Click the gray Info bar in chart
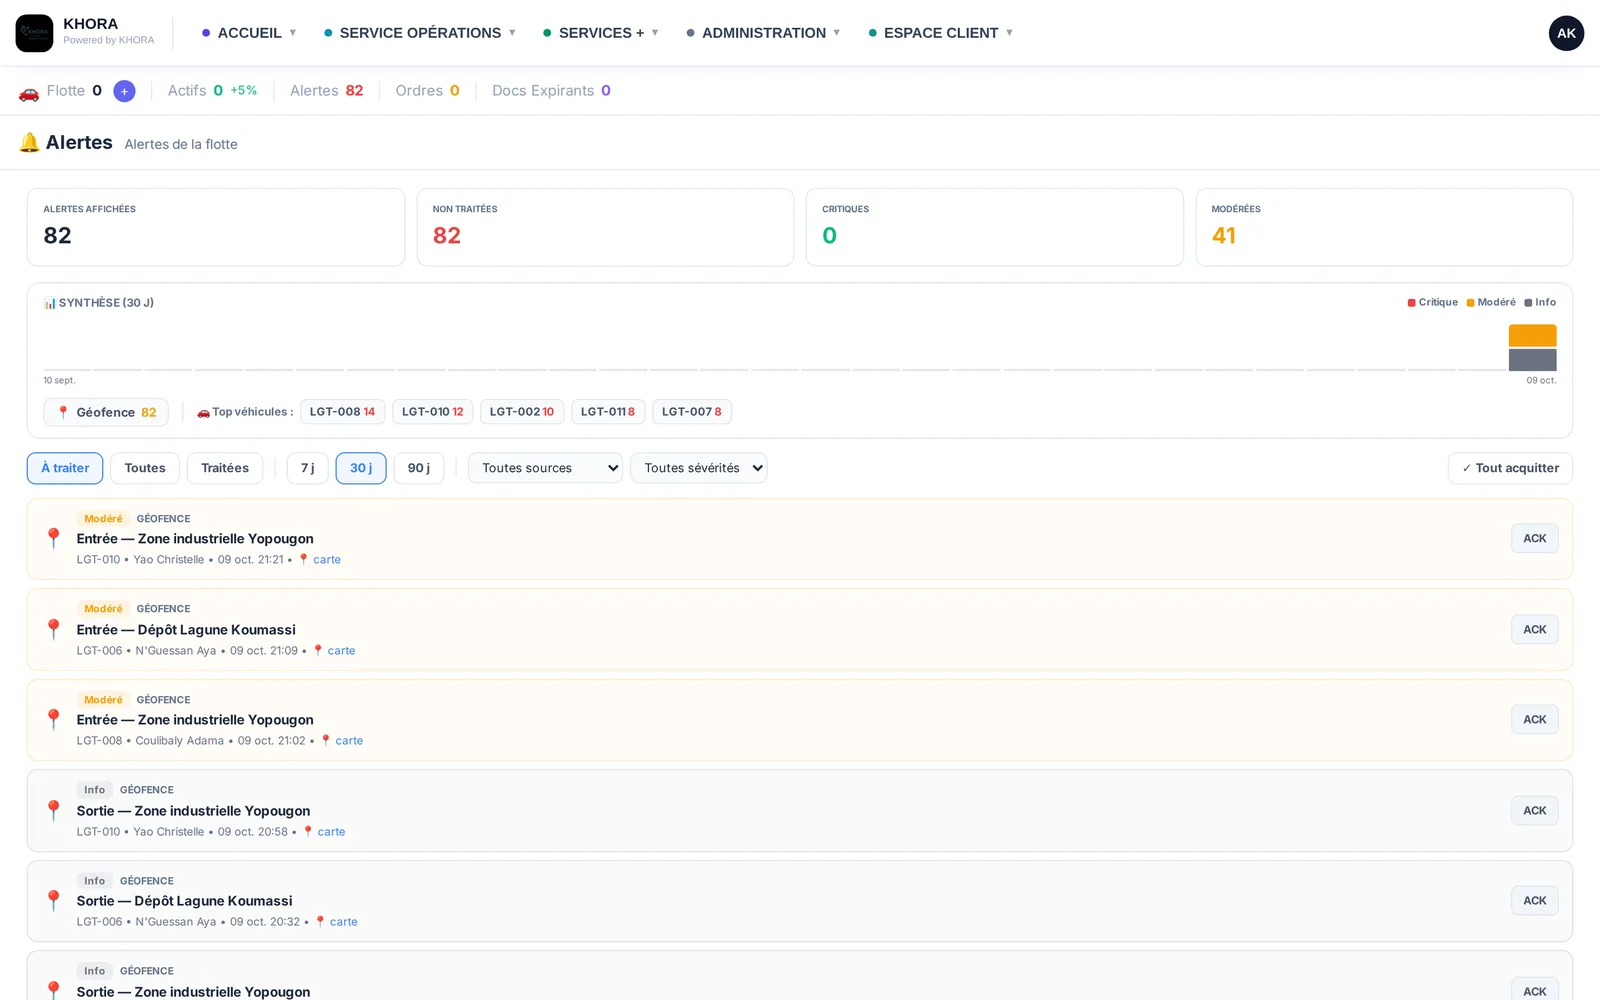1600x1000 pixels. (1532, 359)
